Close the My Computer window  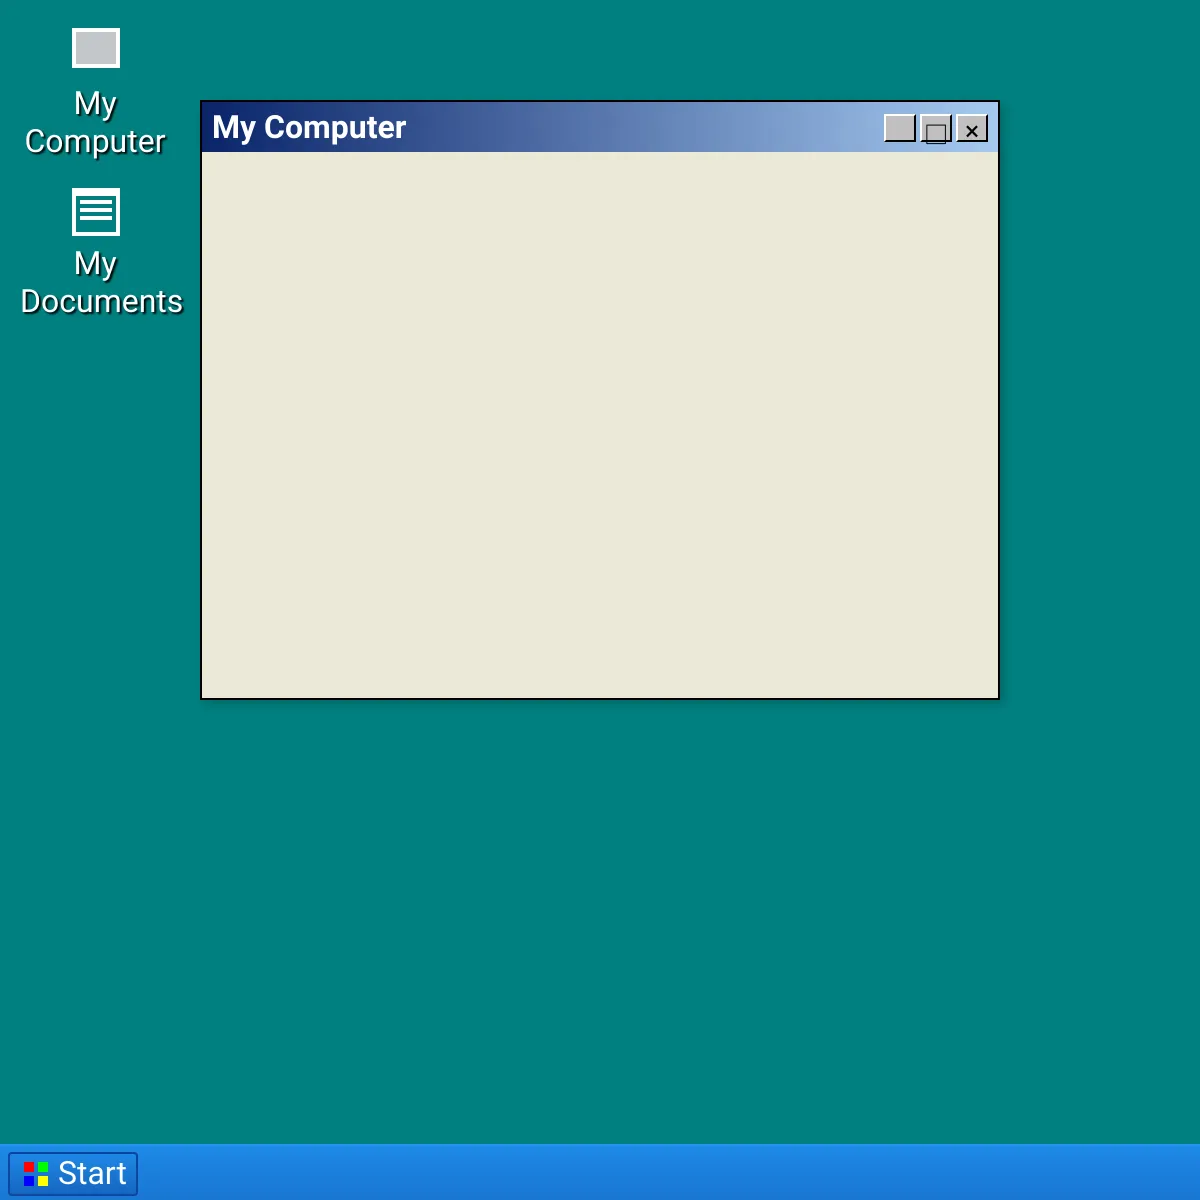click(972, 128)
